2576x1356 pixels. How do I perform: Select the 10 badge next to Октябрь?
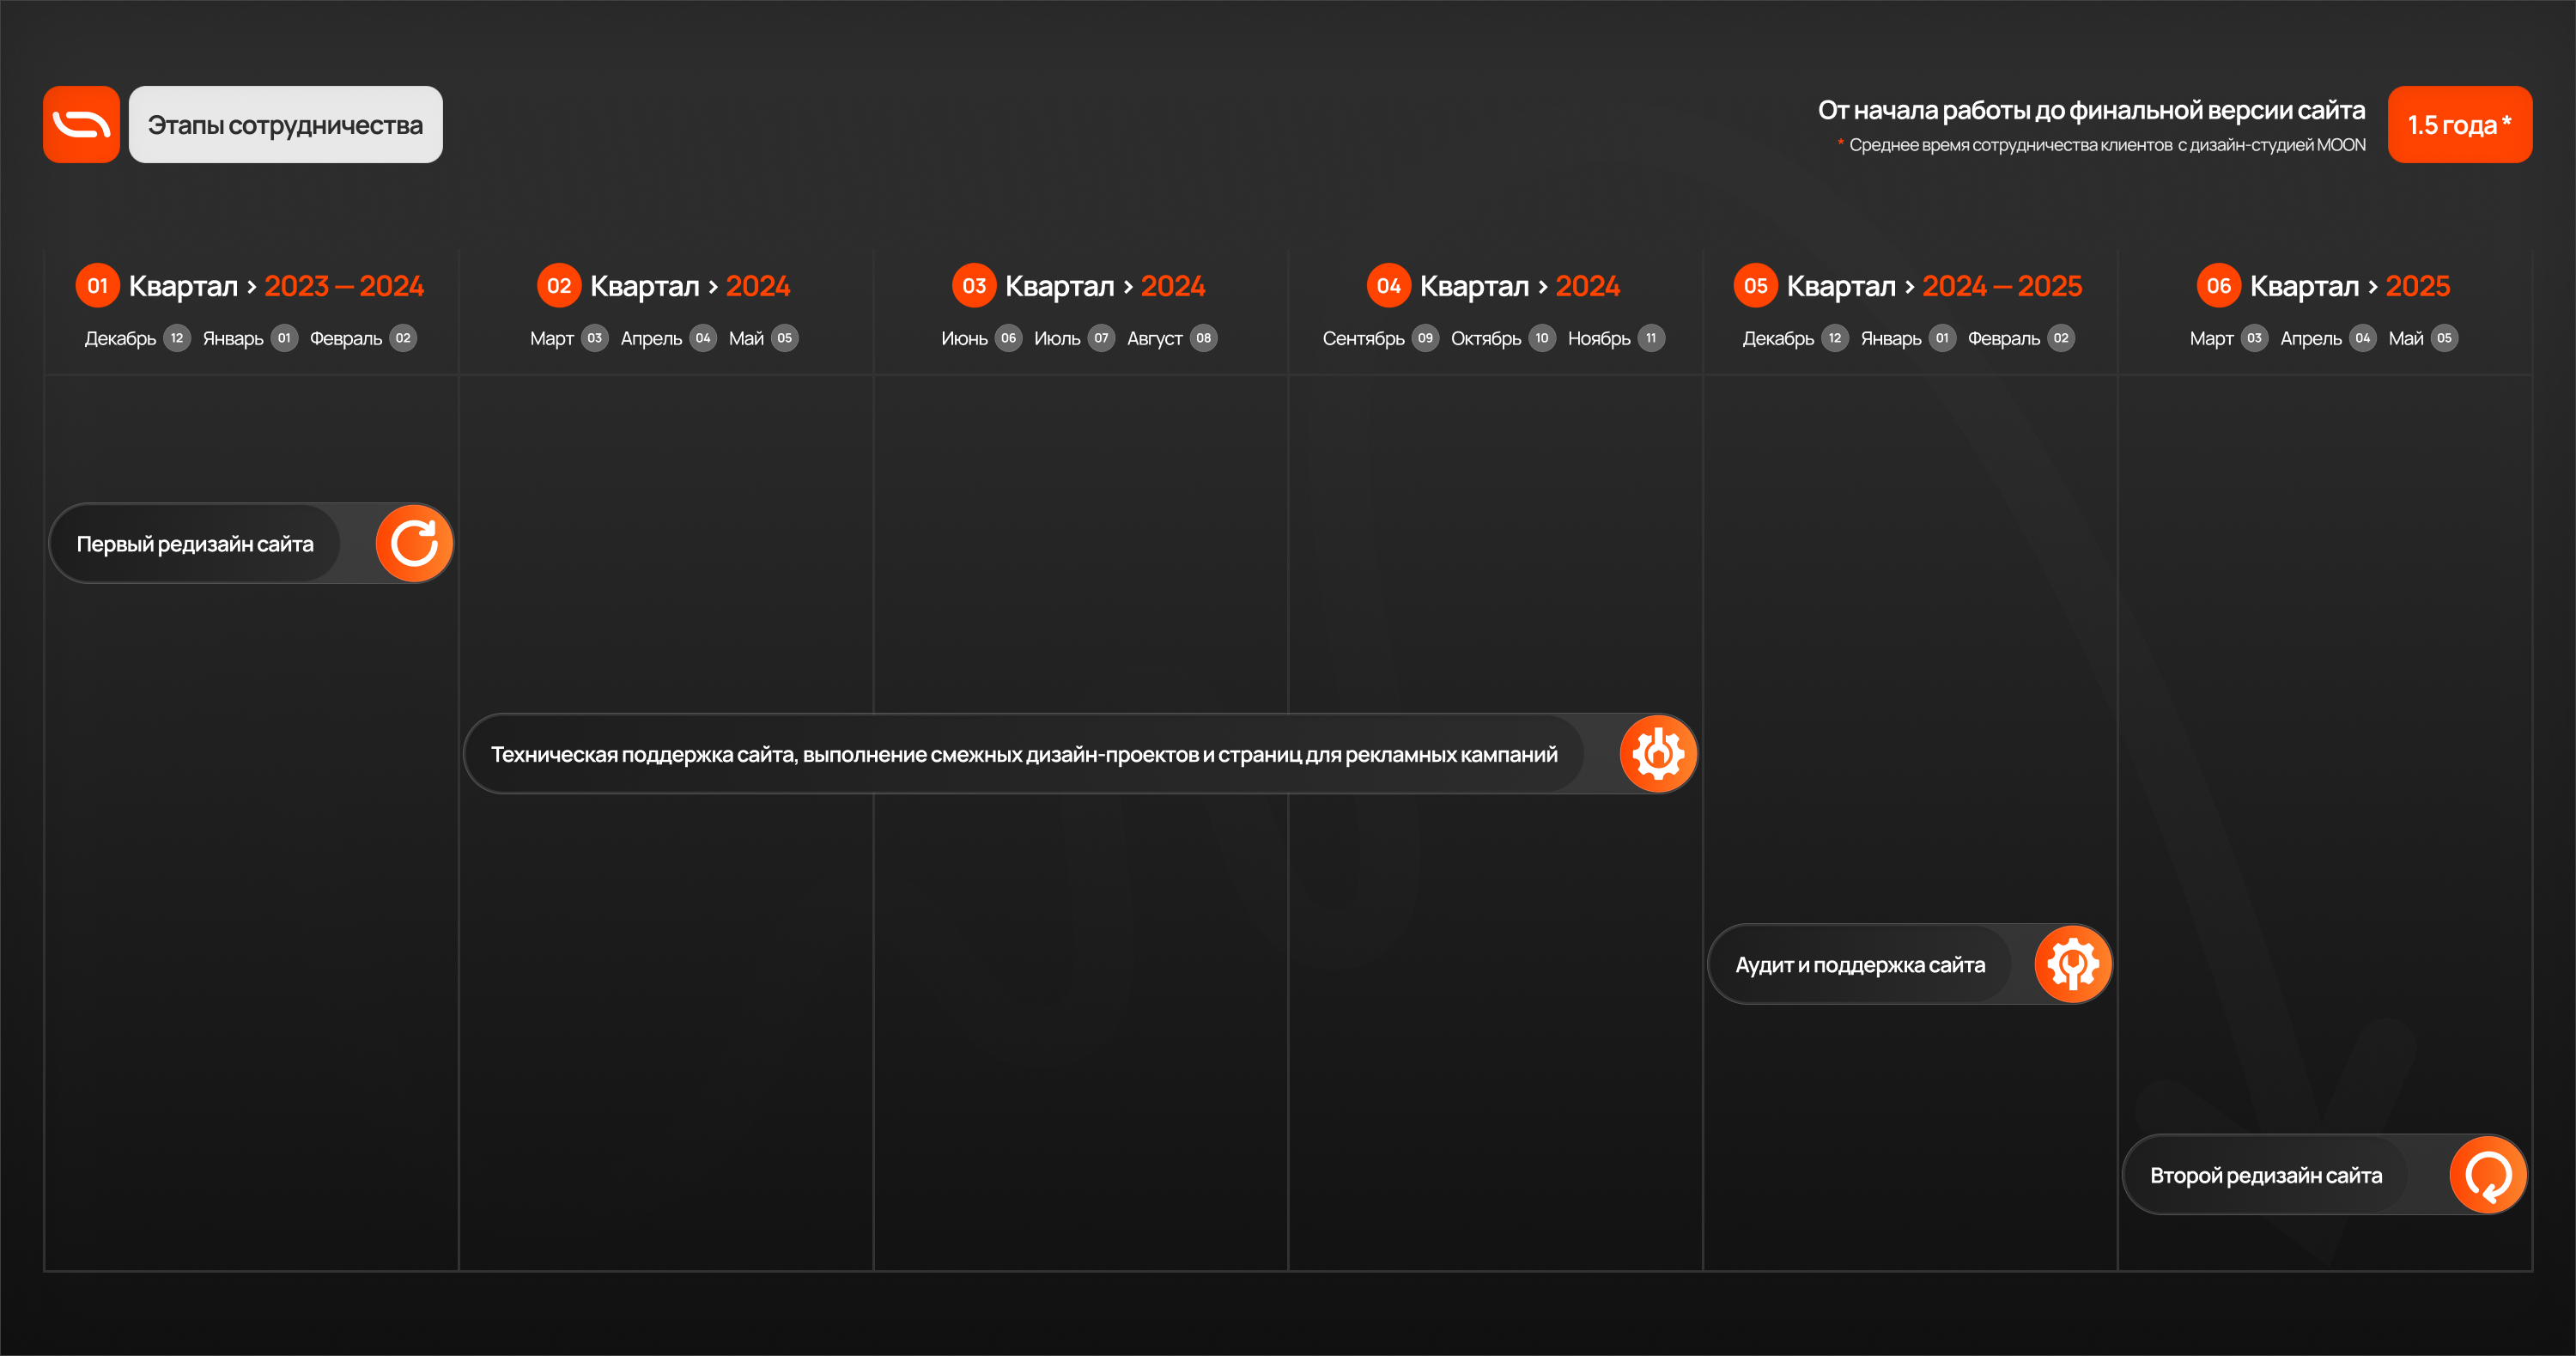pyautogui.click(x=1542, y=338)
